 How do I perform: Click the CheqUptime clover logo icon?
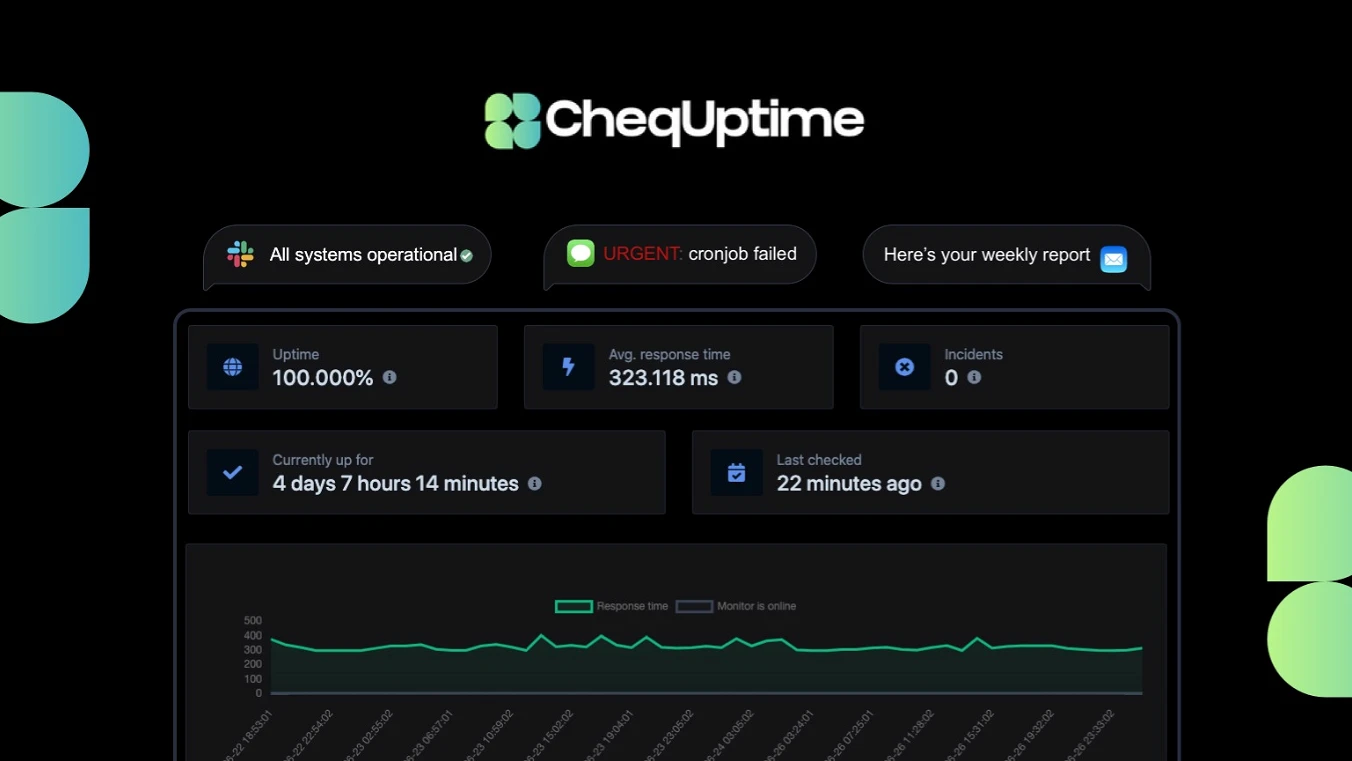coord(513,121)
